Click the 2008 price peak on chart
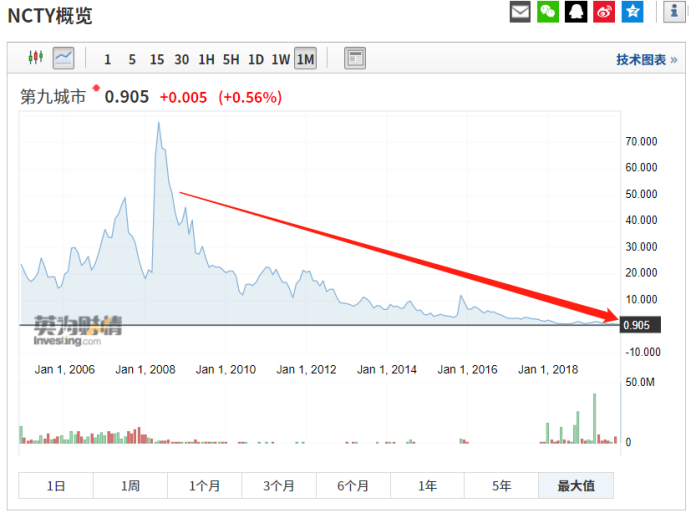This screenshot has height=519, width=692. [x=159, y=123]
